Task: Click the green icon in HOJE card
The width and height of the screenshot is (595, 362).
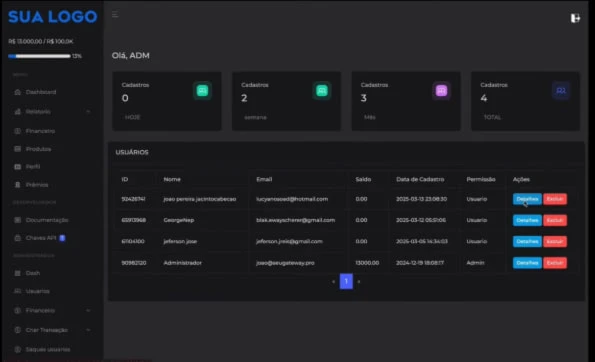Action: click(202, 91)
